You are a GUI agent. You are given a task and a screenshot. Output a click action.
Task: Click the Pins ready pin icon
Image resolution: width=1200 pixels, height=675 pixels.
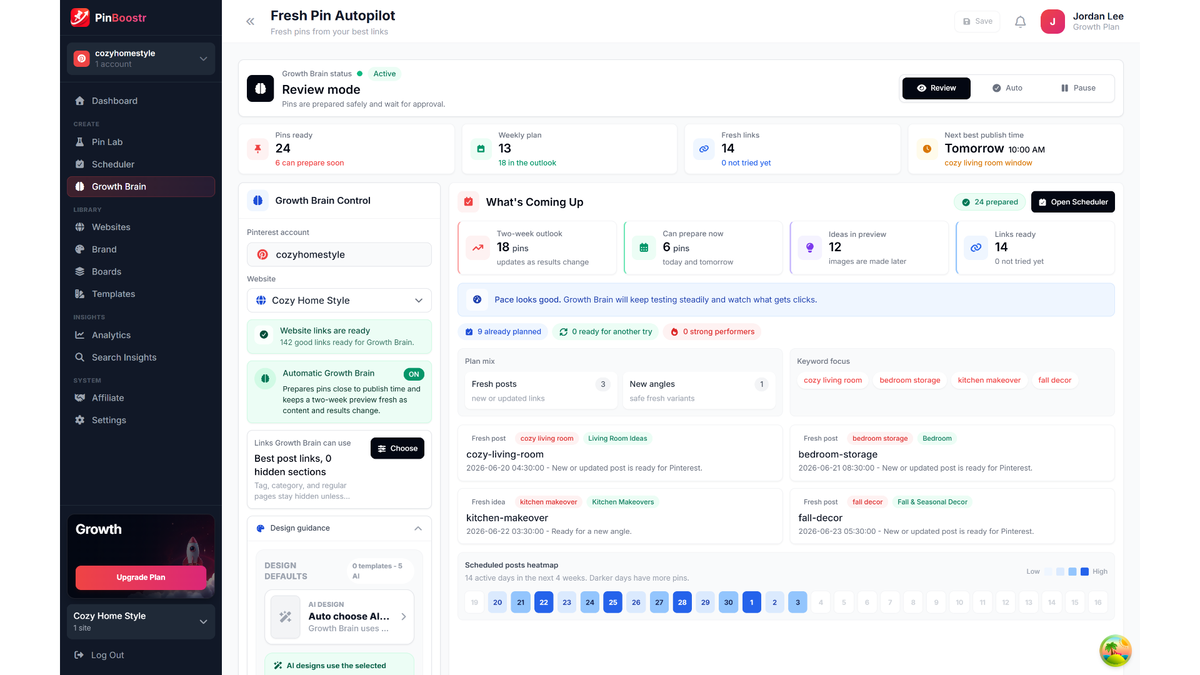[x=258, y=148]
